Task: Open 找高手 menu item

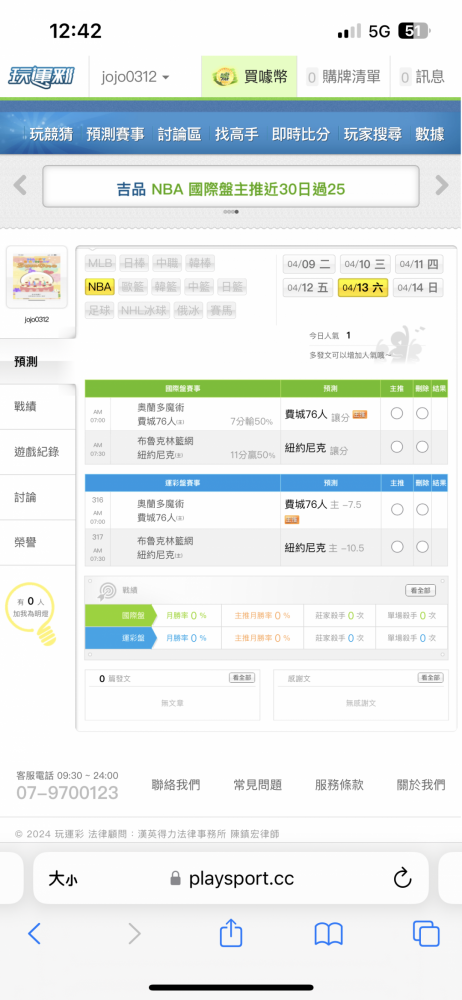Action: click(x=236, y=134)
